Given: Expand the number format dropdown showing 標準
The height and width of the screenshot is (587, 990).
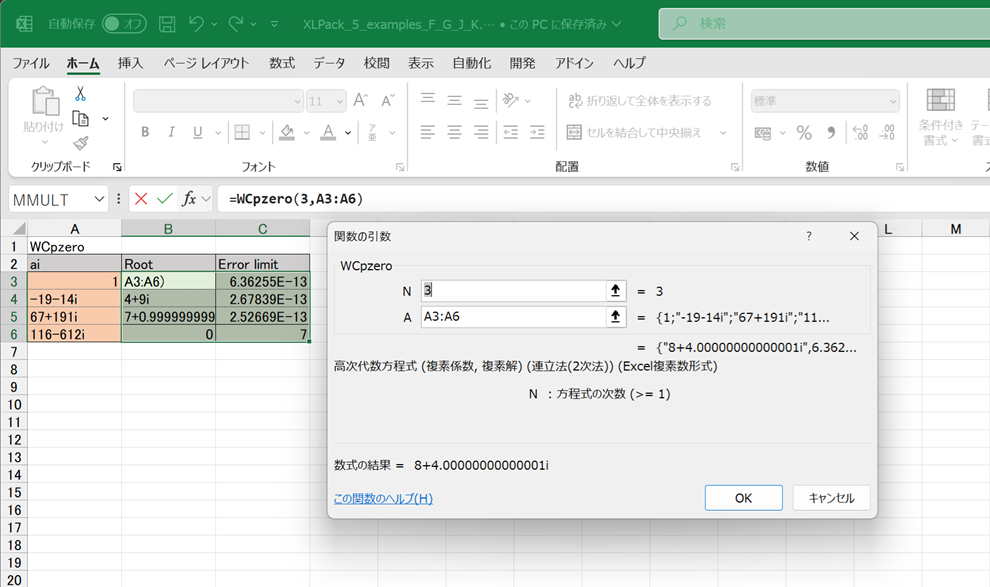Looking at the screenshot, I should point(891,101).
